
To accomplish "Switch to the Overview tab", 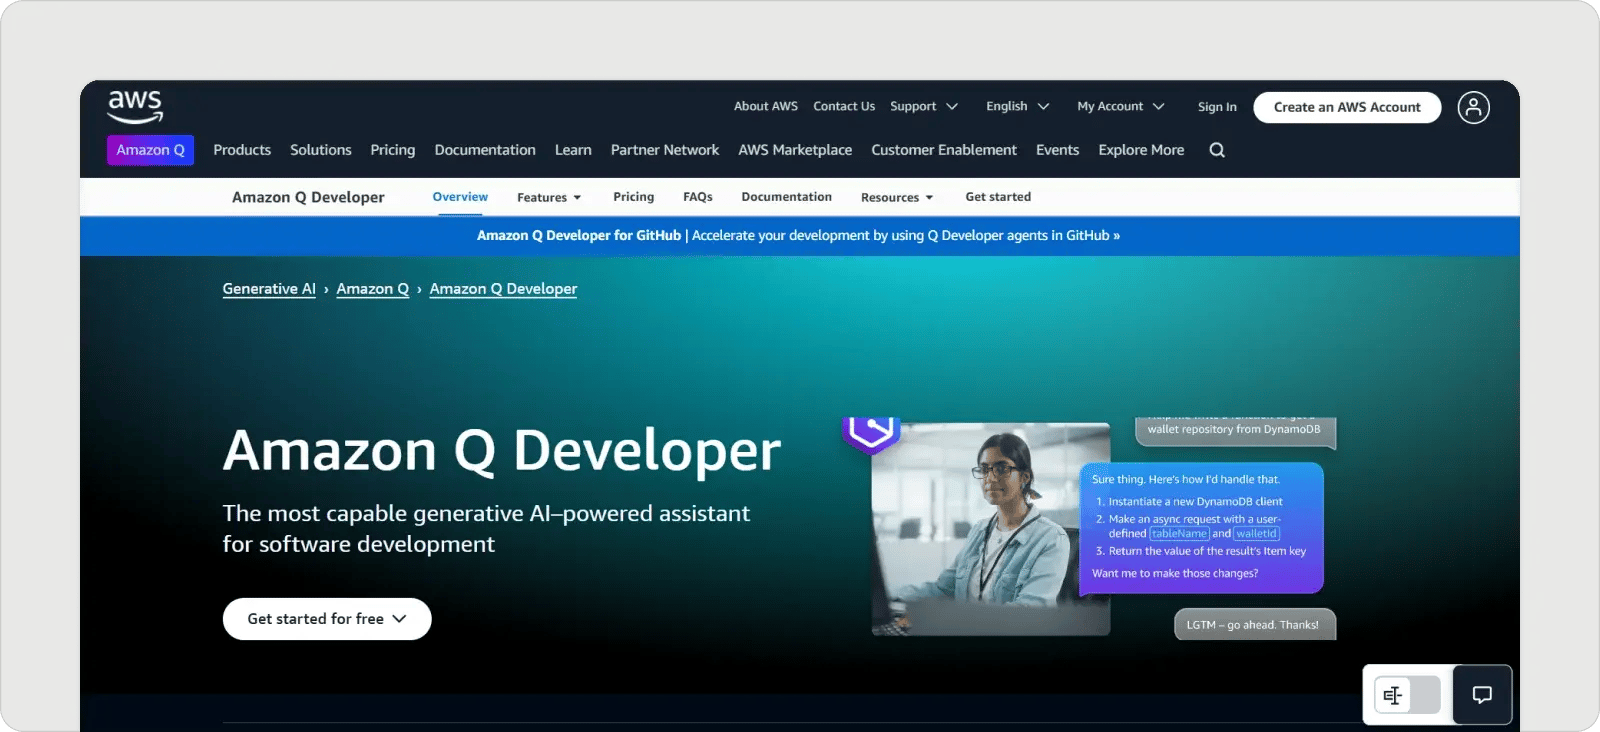I will (460, 197).
